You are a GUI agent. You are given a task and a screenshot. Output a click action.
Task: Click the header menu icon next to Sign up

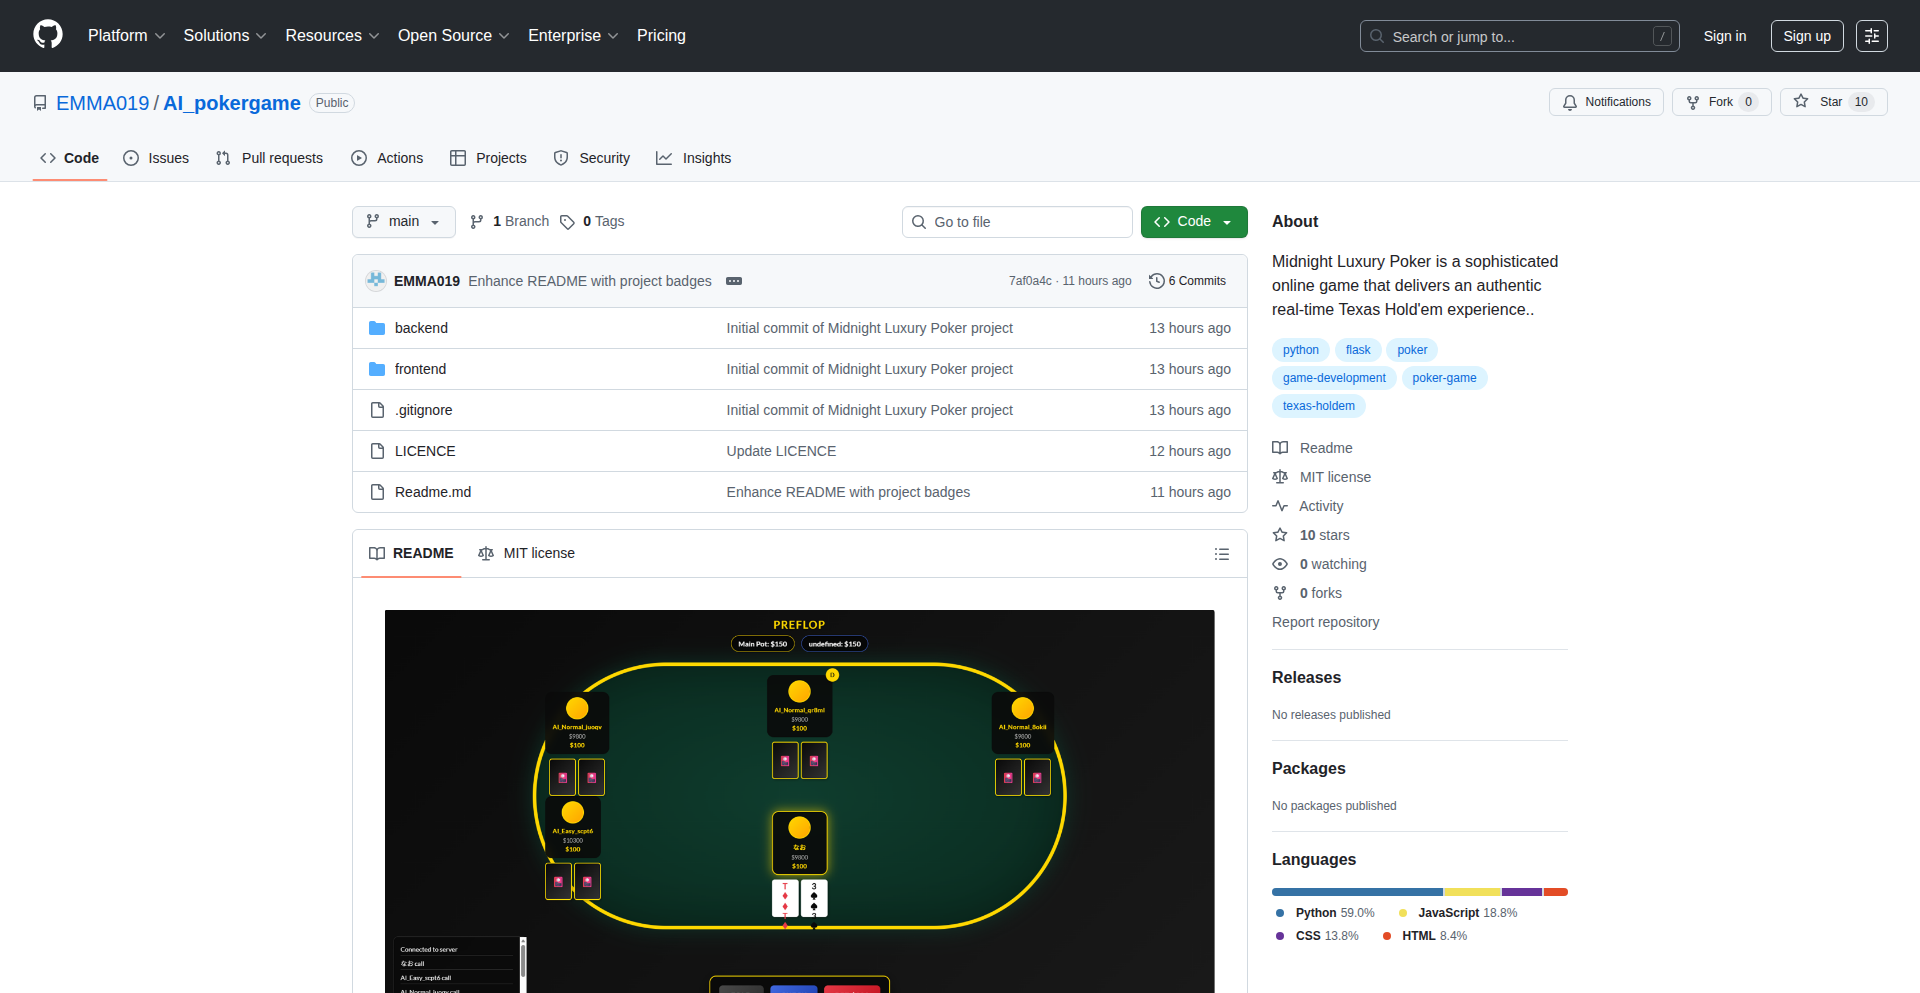1871,36
